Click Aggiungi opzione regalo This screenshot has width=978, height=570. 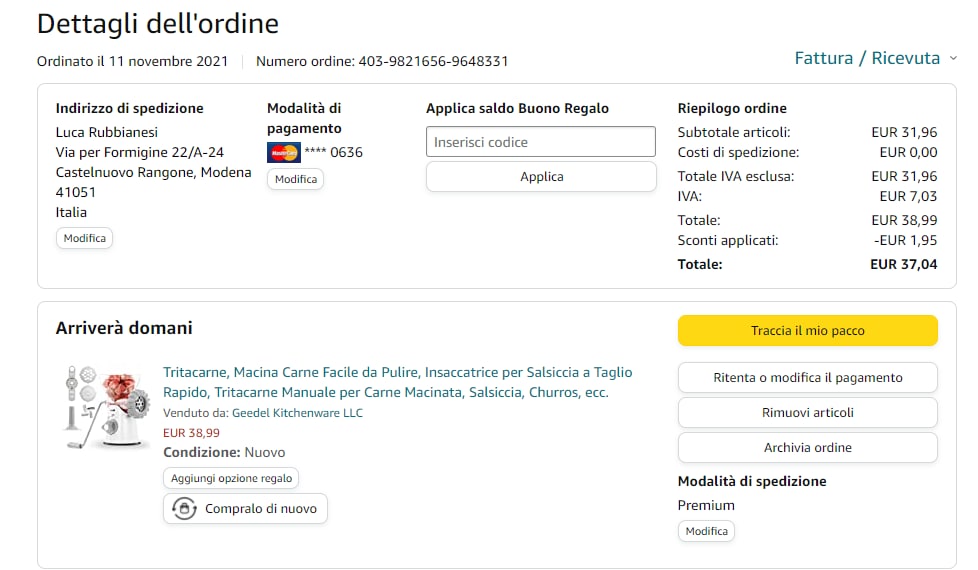click(231, 479)
